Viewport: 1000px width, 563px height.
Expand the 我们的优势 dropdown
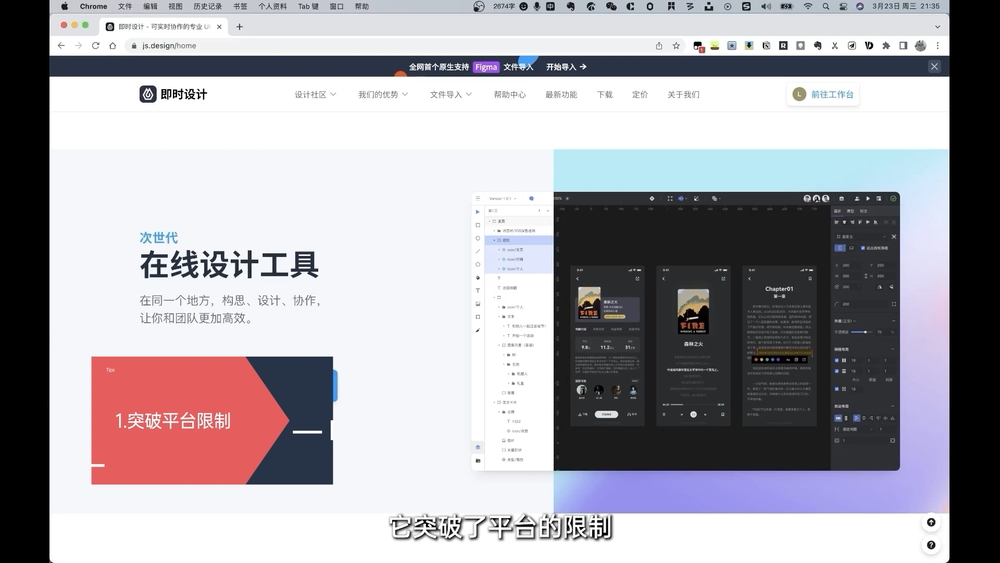(383, 94)
